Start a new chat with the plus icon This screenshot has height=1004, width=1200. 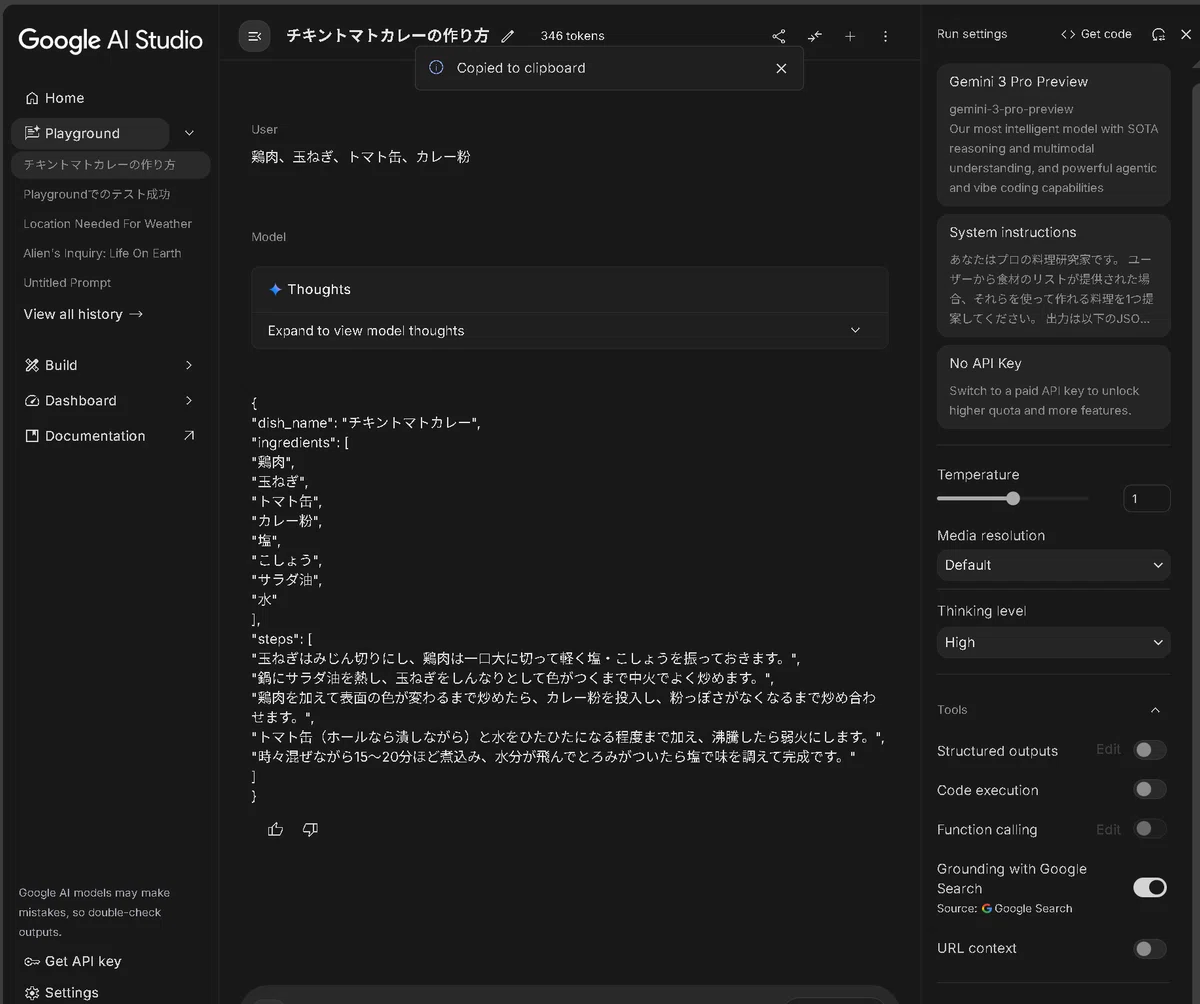click(x=850, y=36)
